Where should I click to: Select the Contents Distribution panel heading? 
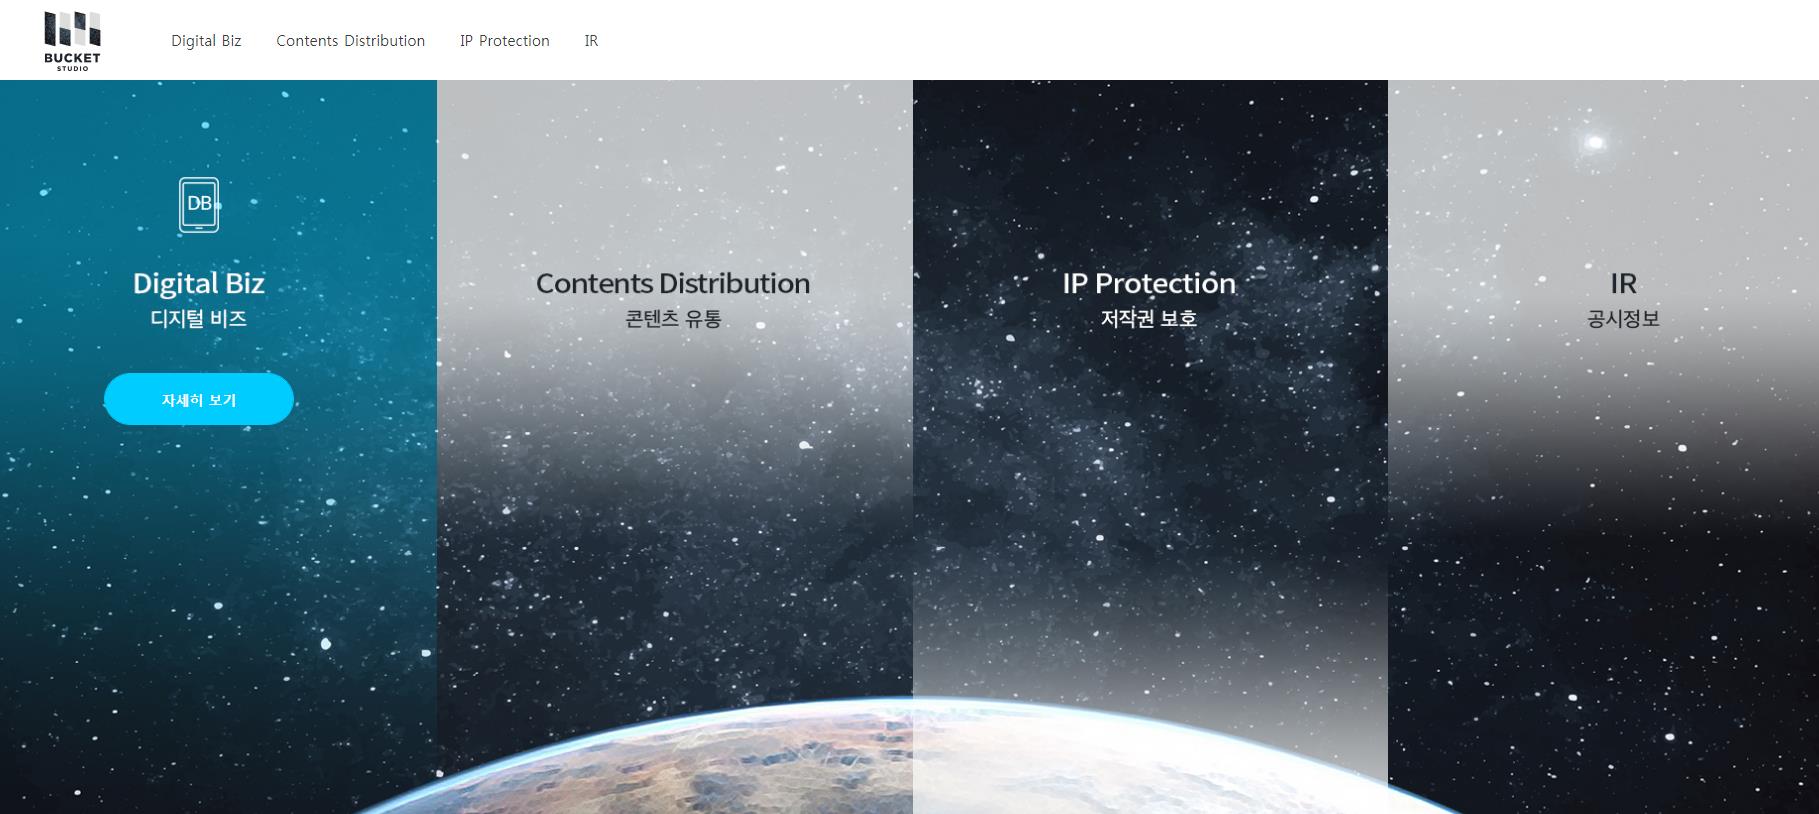[673, 283]
